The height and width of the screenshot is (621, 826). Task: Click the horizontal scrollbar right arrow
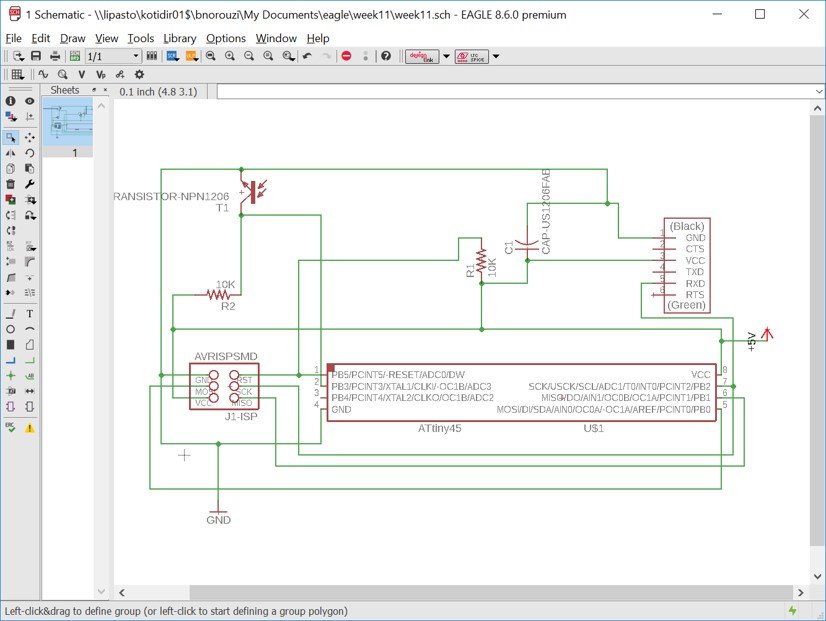(x=801, y=592)
